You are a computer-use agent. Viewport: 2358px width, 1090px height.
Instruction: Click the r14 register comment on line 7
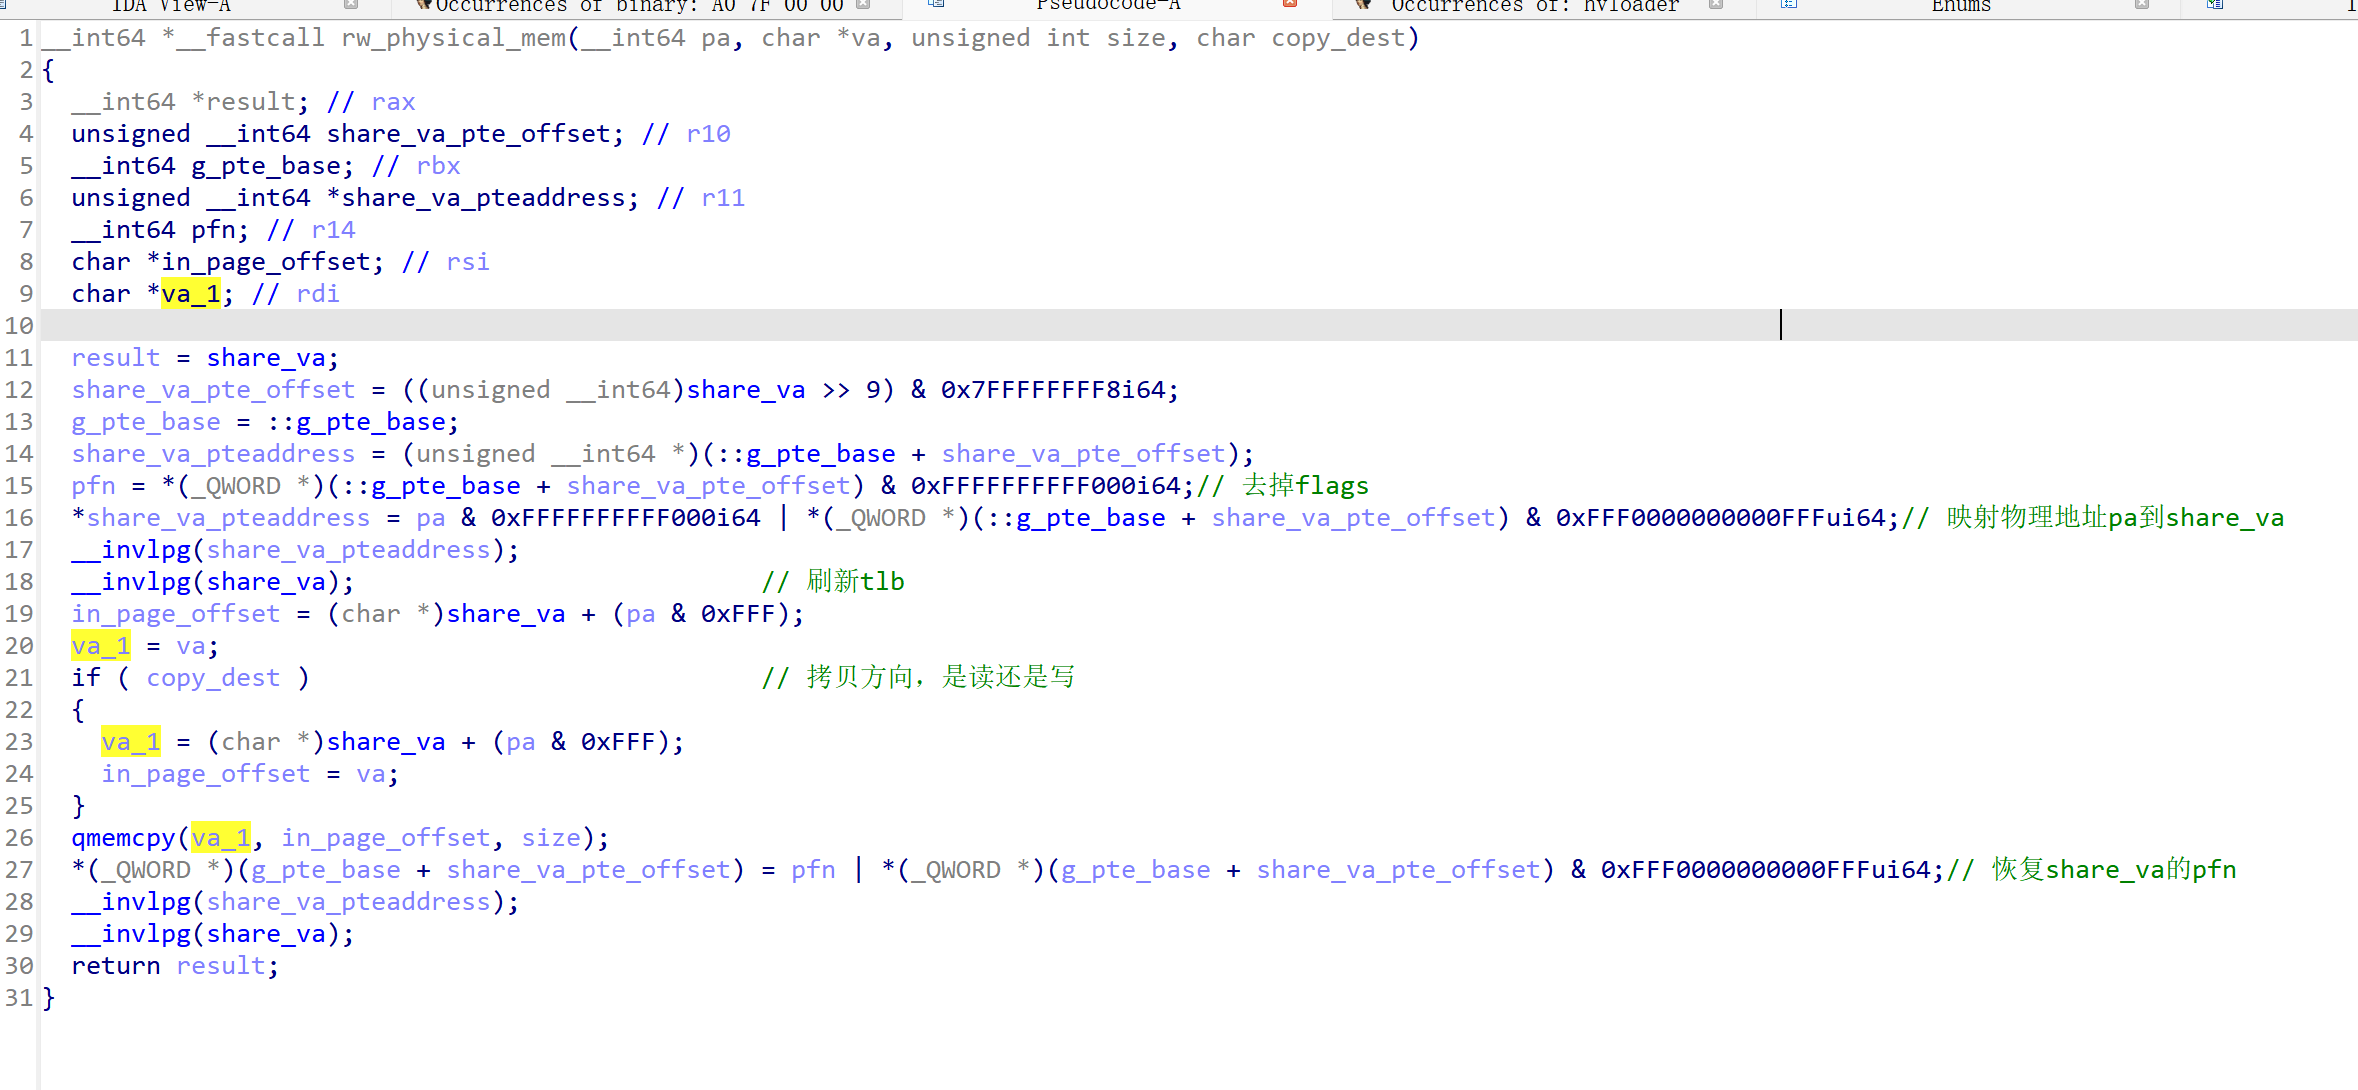click(x=333, y=230)
